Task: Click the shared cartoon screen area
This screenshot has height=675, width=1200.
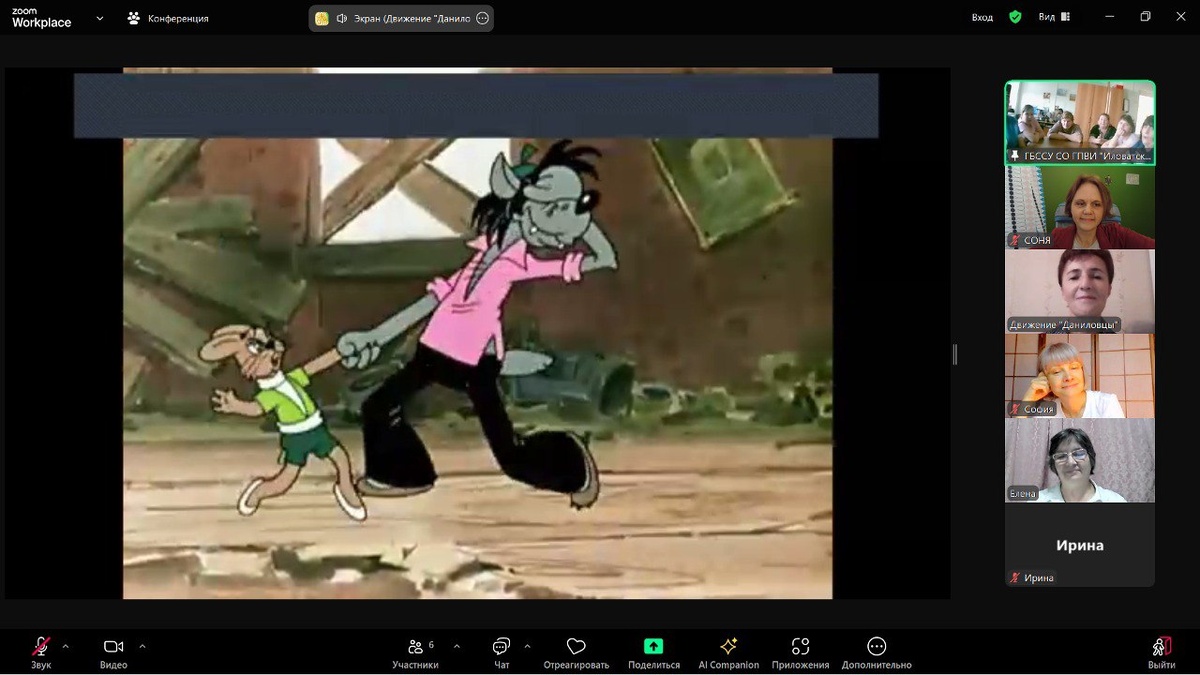Action: coord(477,333)
